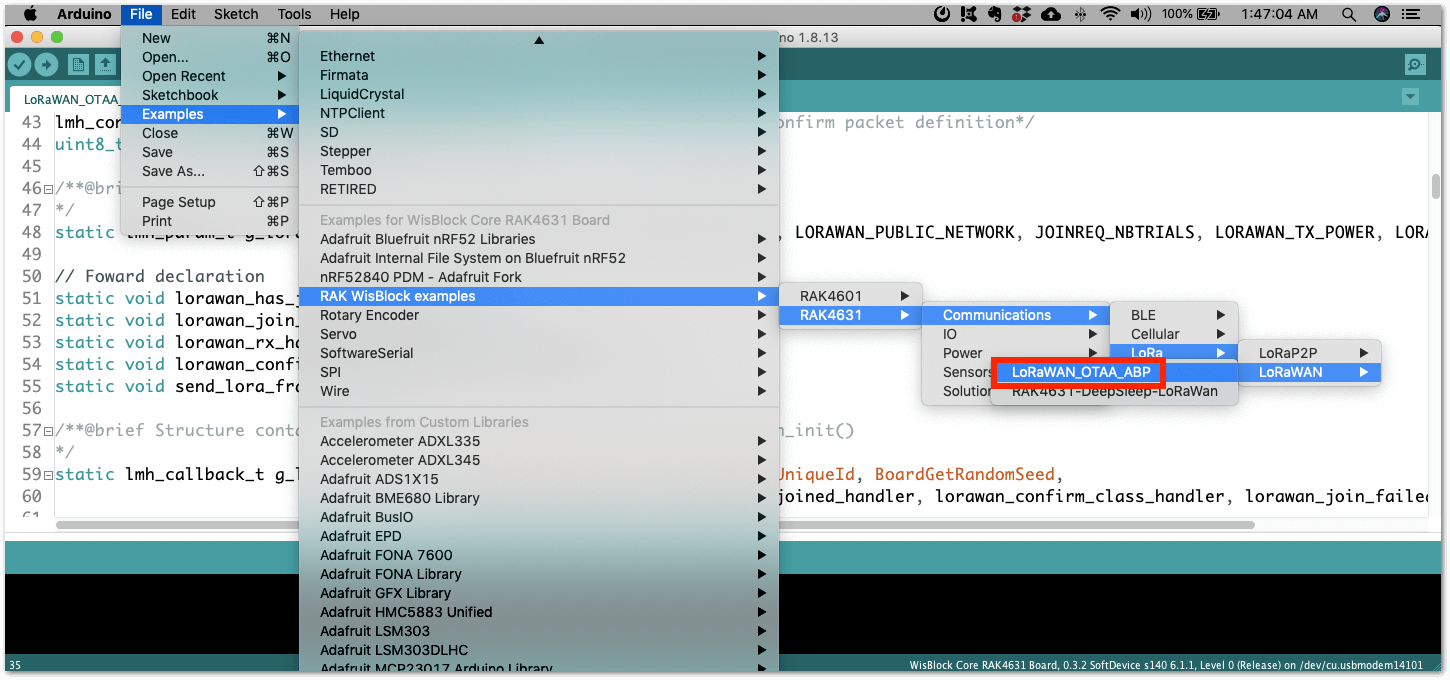The height and width of the screenshot is (680, 1450).
Task: Click the Verify checkmark toolbar icon
Action: click(x=19, y=64)
